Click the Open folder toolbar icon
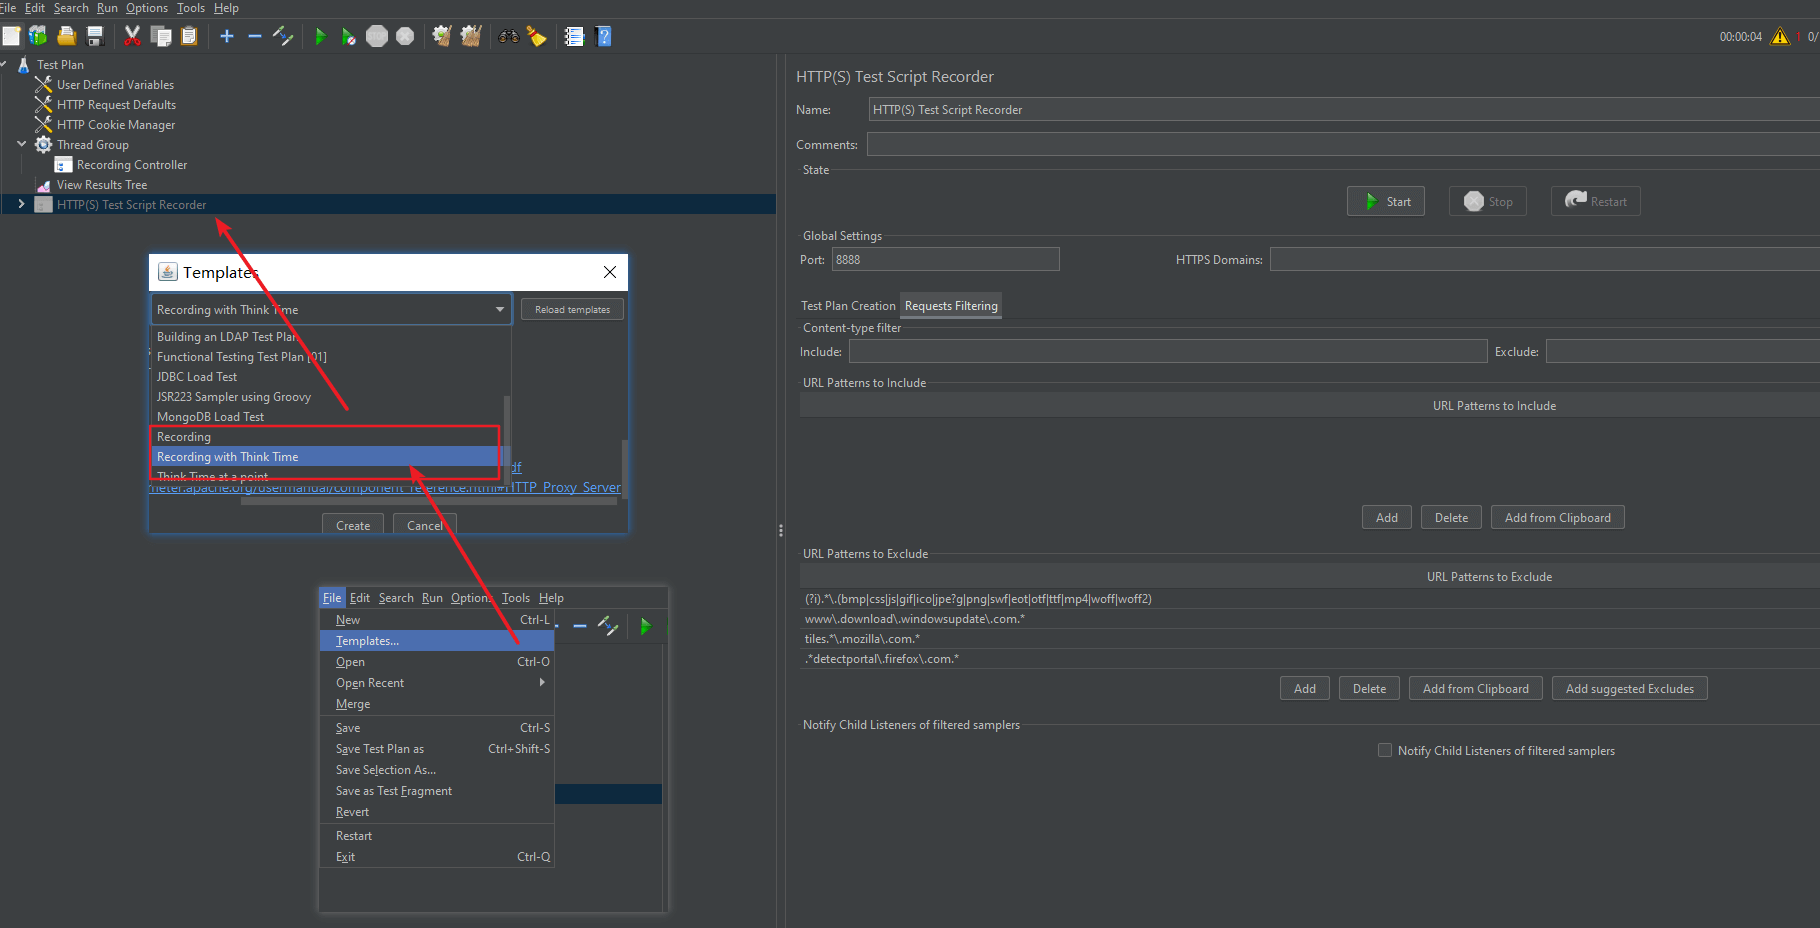Screen dimensions: 1820x928 point(67,36)
